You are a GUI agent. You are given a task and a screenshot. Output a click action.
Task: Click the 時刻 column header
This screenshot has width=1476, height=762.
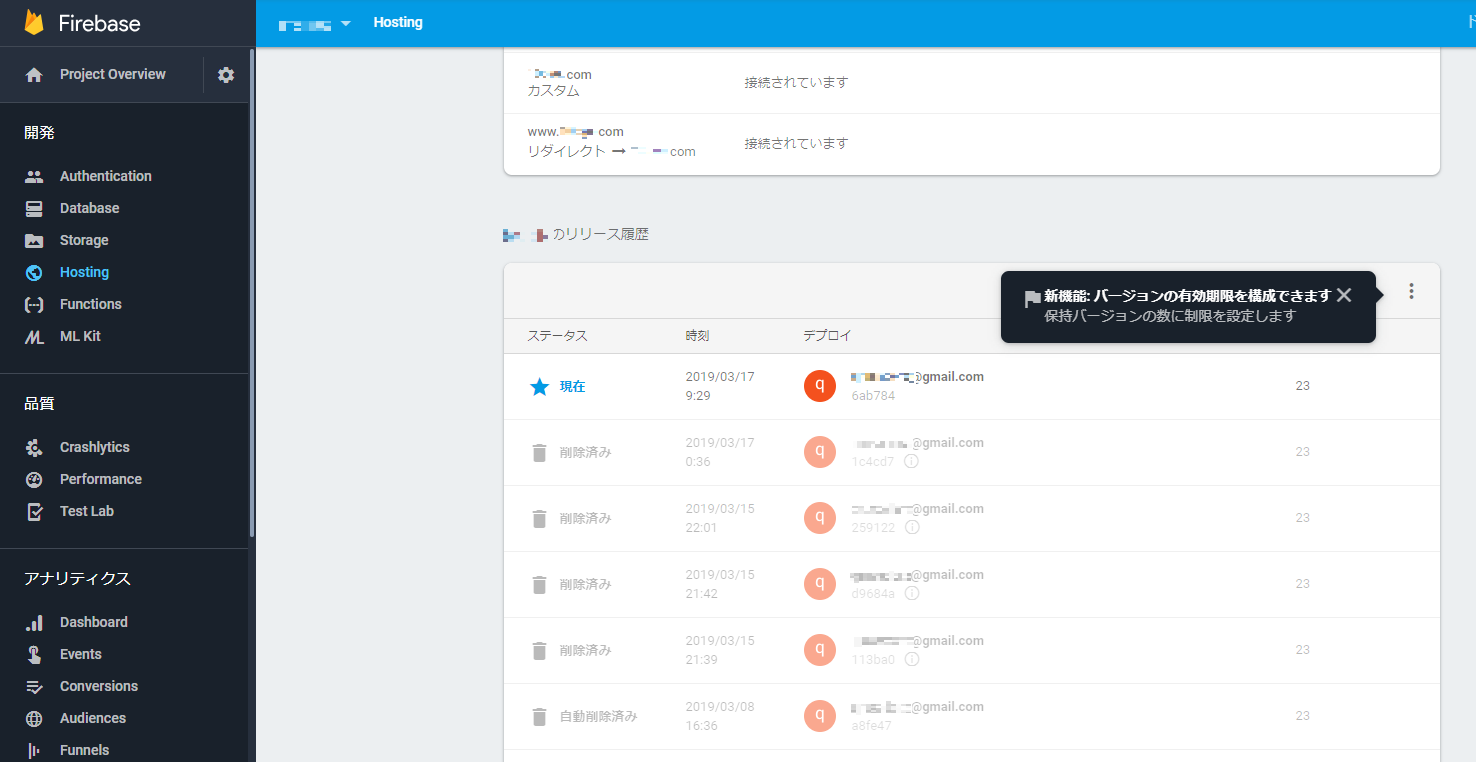point(697,336)
